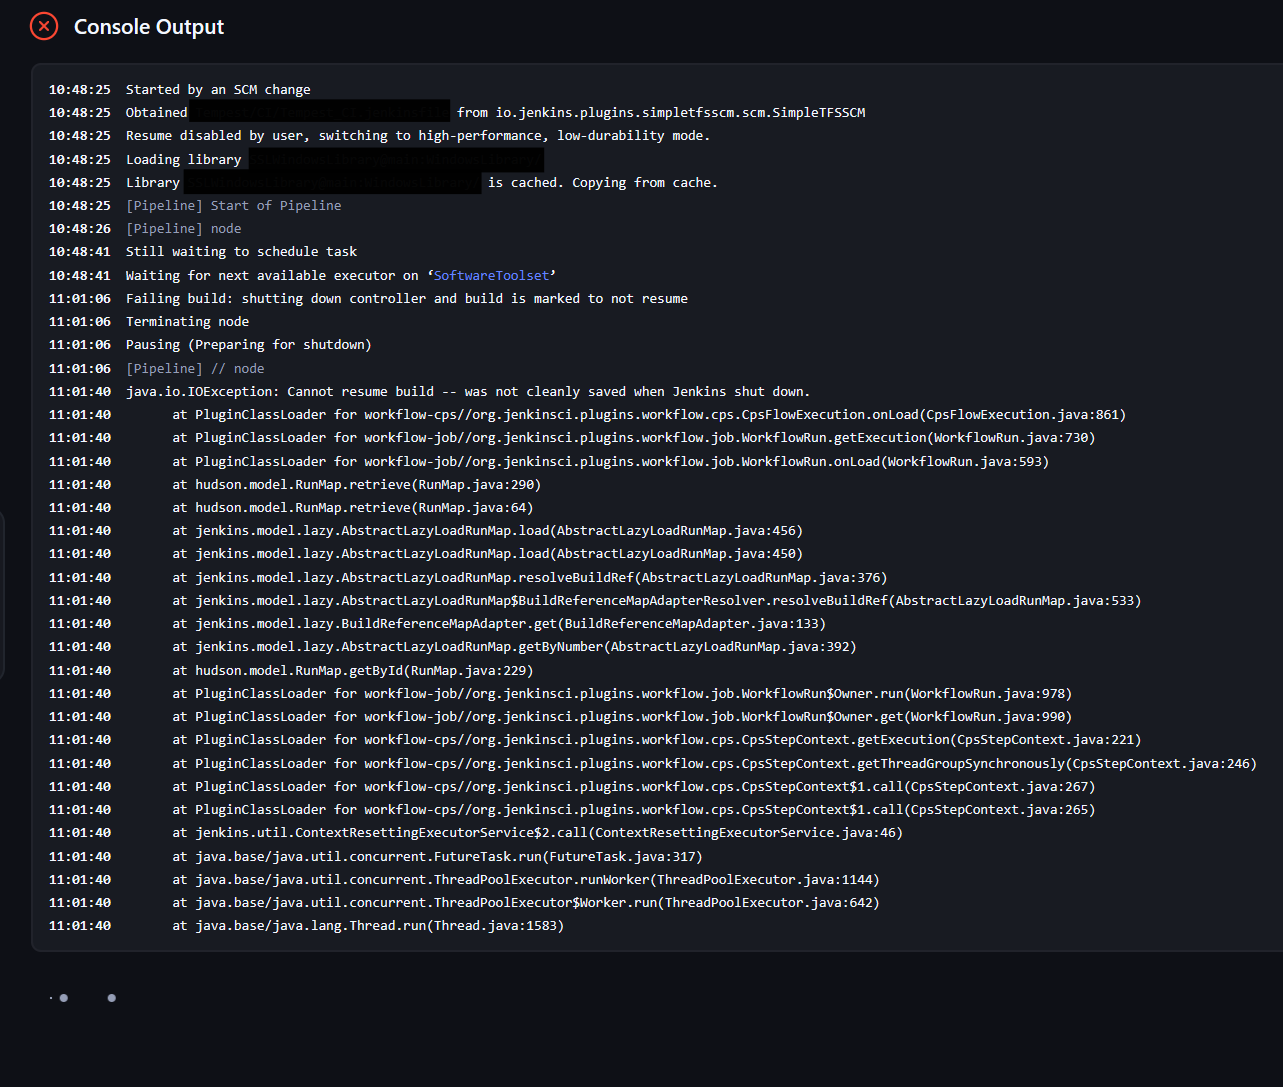This screenshot has width=1283, height=1087.
Task: Click the '[Pipeline] Start of Pipeline' entry
Action: point(233,206)
